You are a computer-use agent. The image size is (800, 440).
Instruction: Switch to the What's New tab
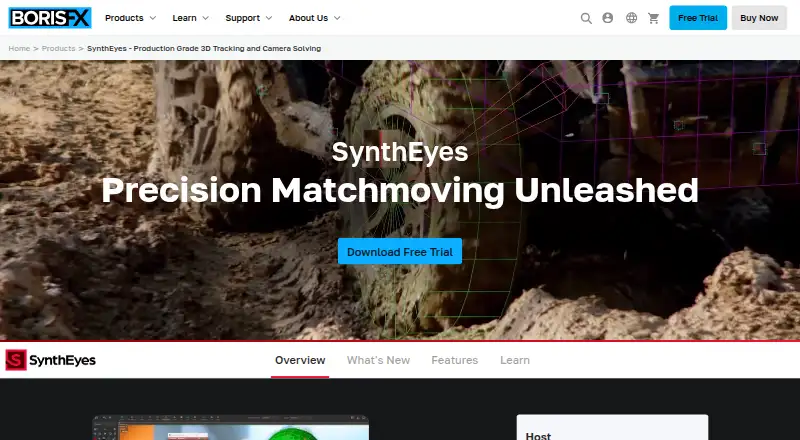[378, 360]
